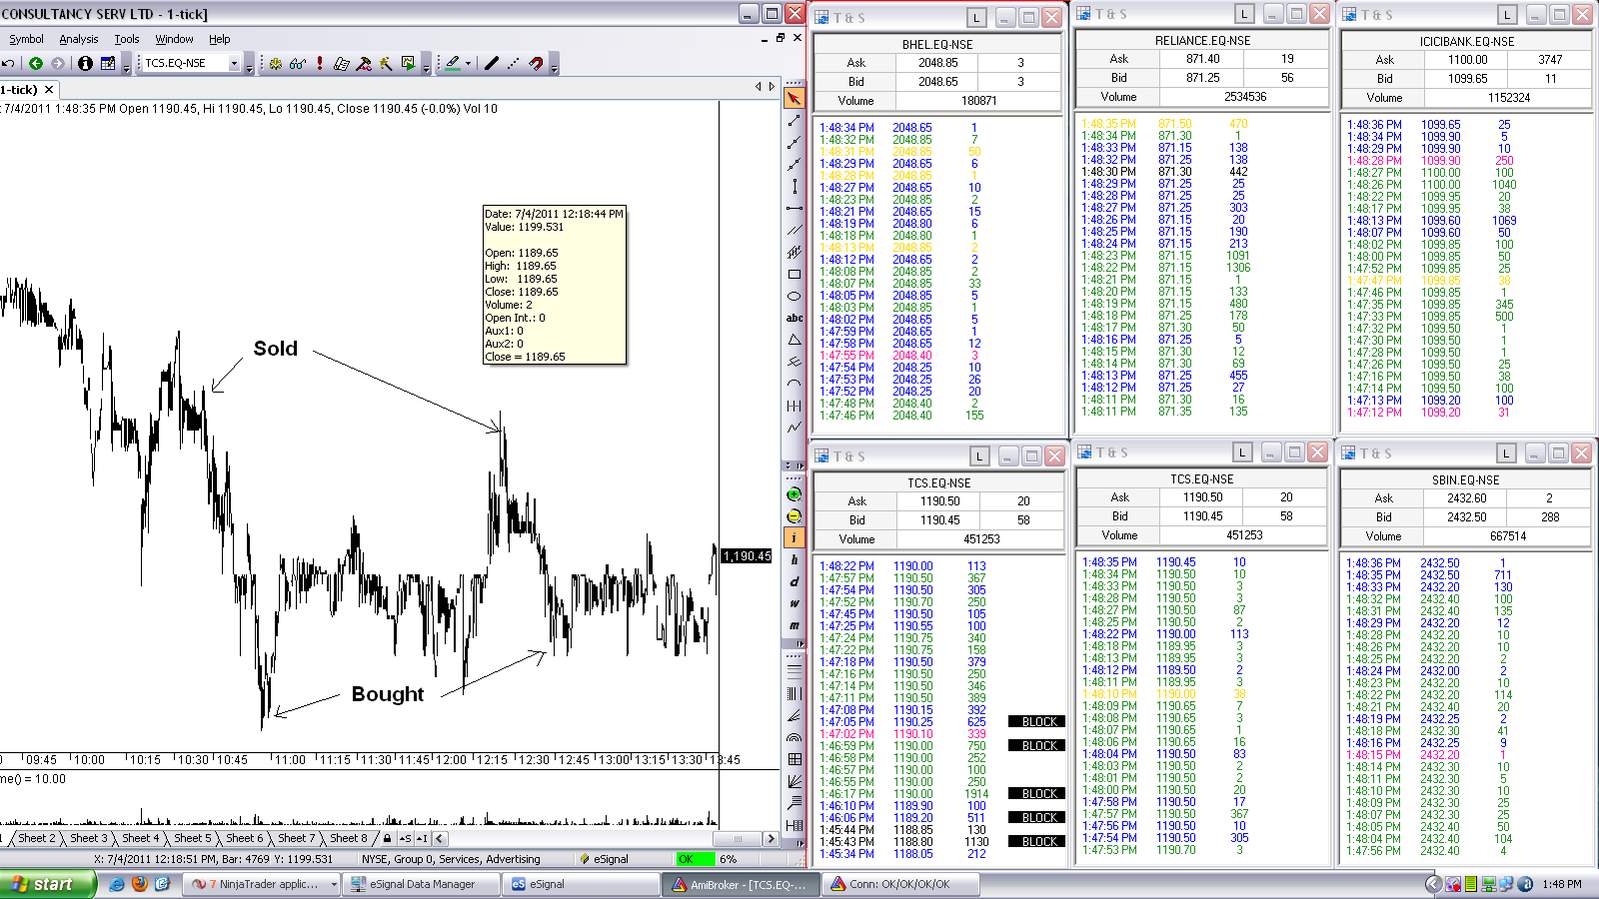Toggle the L button in ICICIBANK T&S window
This screenshot has width=1599, height=899.
click(x=1508, y=15)
